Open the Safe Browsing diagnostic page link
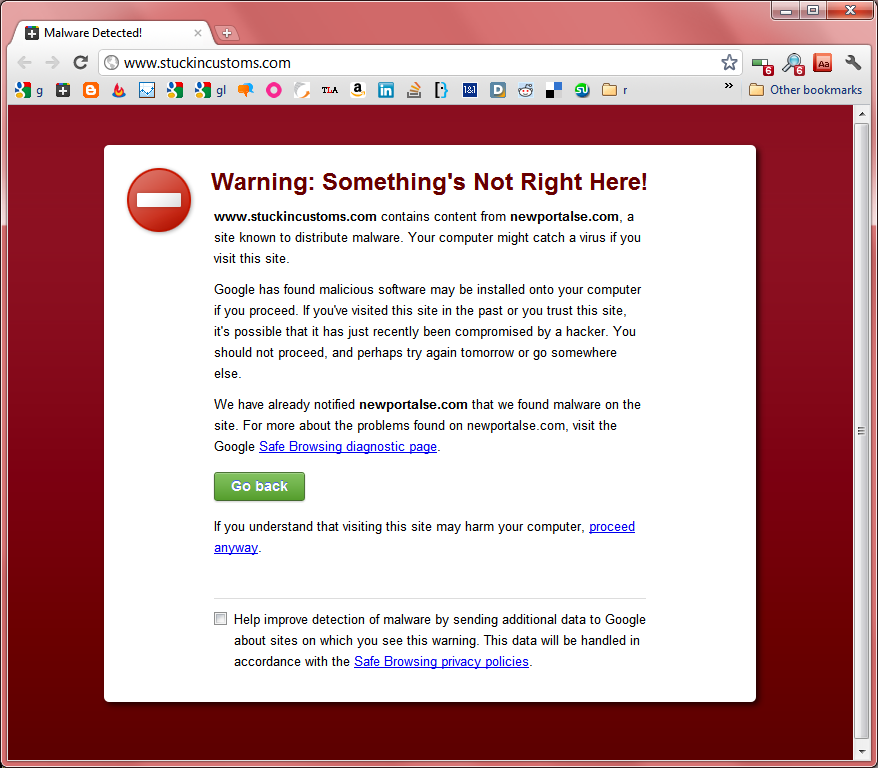This screenshot has width=878, height=768. pyautogui.click(x=348, y=447)
